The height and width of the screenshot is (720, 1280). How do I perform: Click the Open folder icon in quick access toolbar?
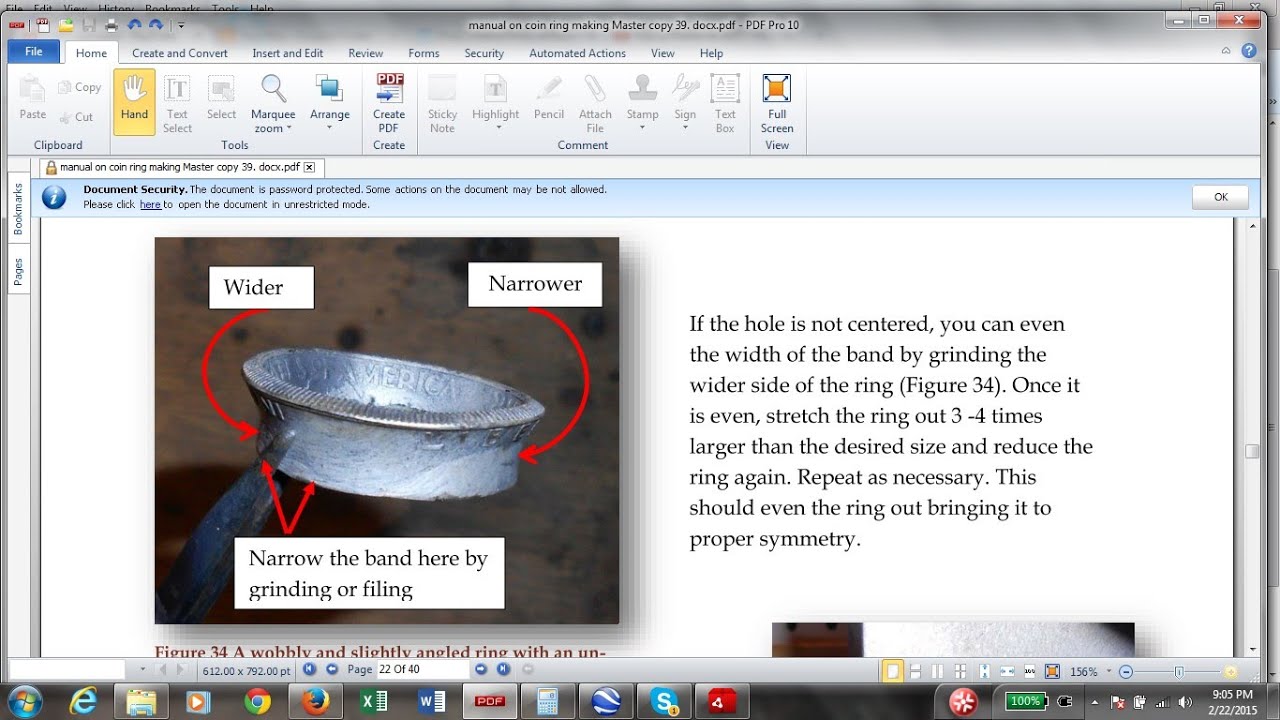(66, 25)
